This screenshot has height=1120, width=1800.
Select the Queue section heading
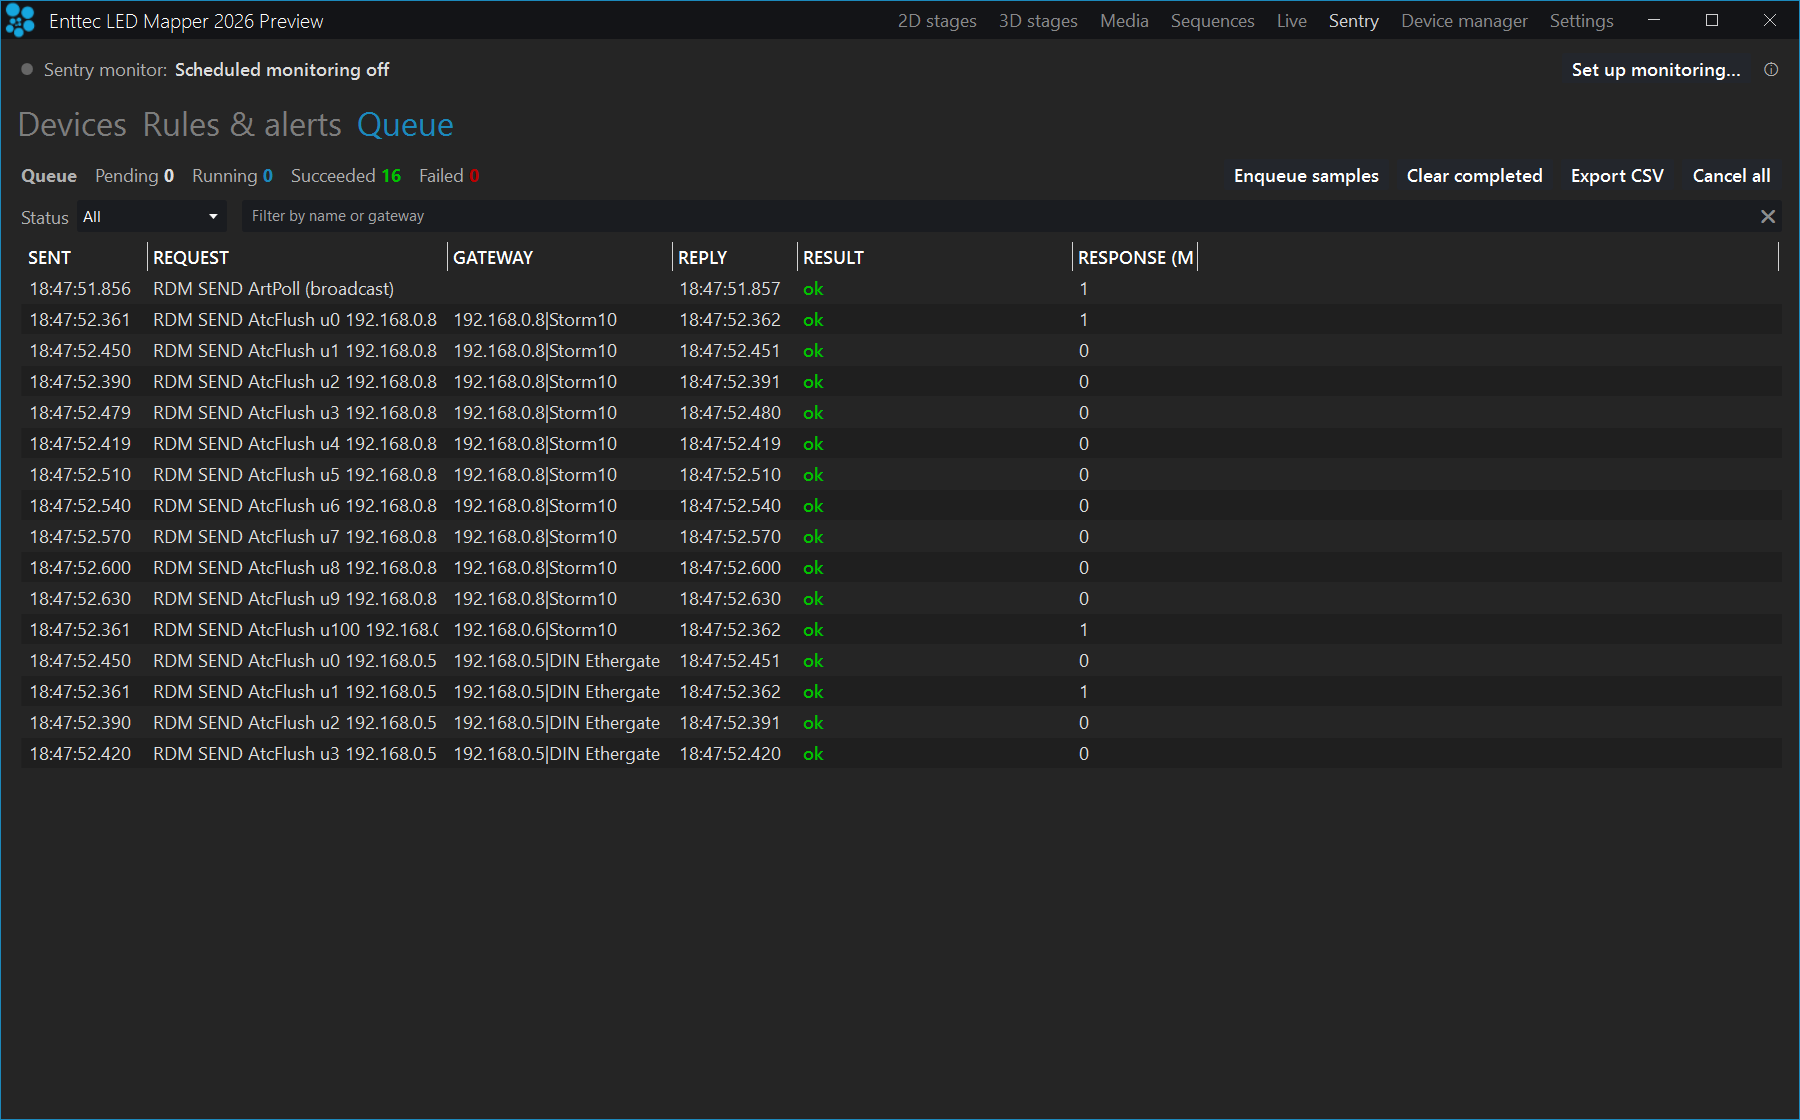click(405, 125)
